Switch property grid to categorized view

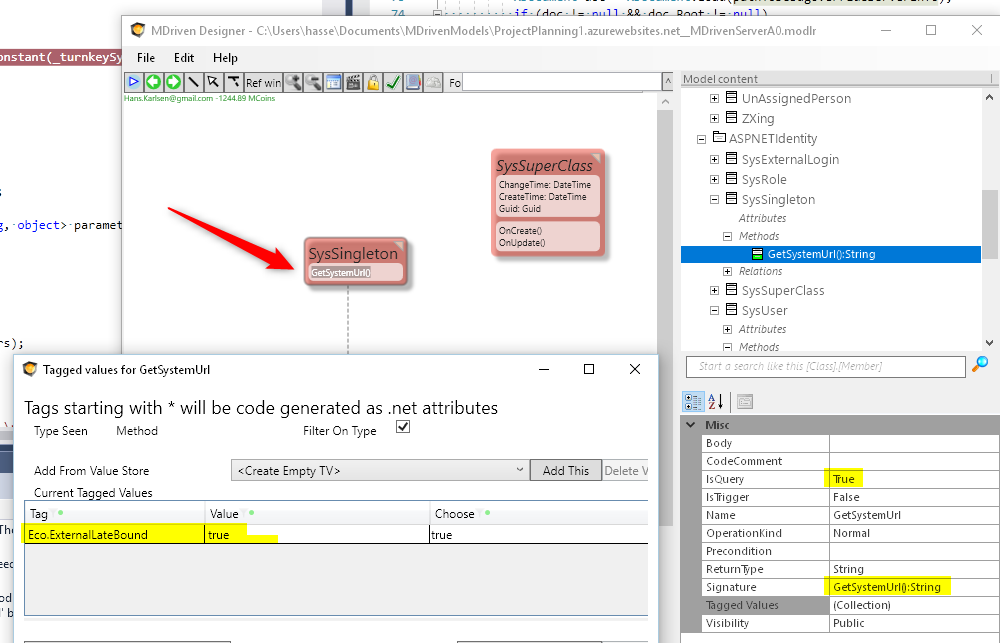point(693,401)
